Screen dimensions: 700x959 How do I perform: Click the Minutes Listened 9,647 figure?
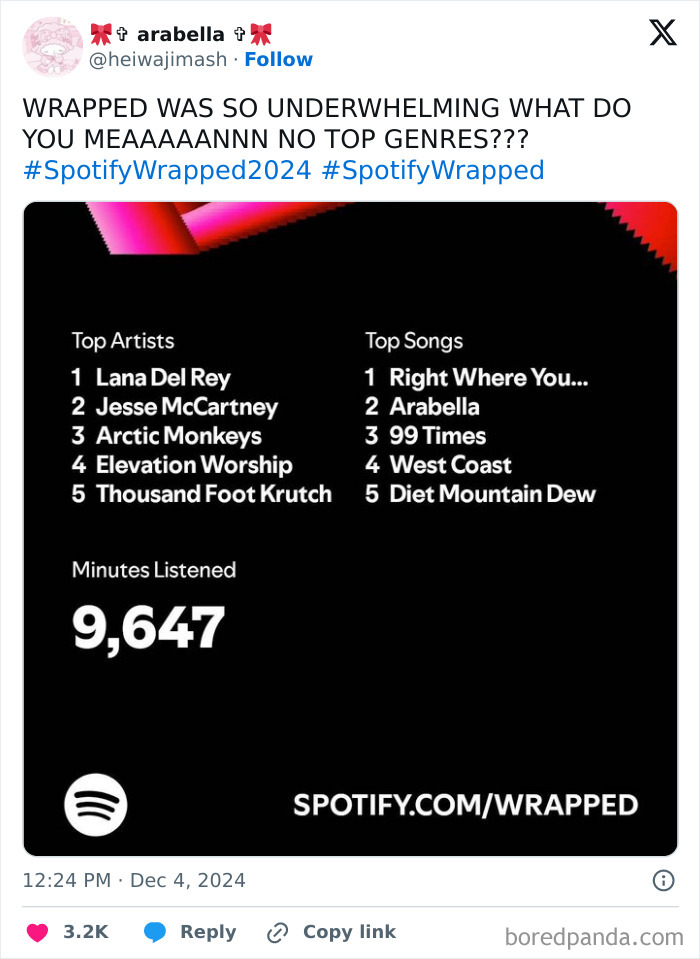[x=146, y=626]
